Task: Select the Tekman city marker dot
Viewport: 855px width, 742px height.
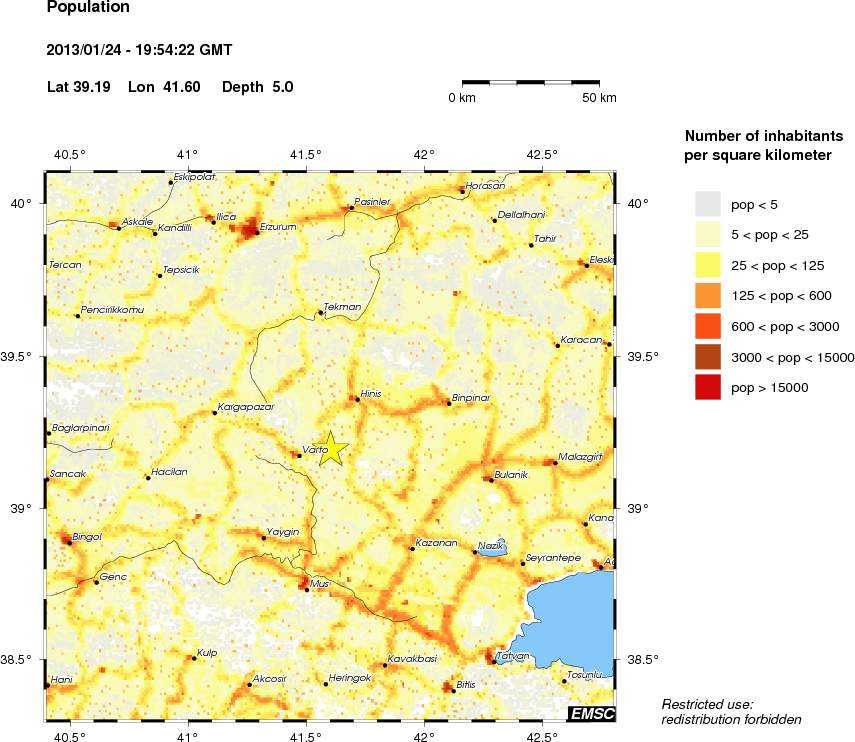Action: 320,313
